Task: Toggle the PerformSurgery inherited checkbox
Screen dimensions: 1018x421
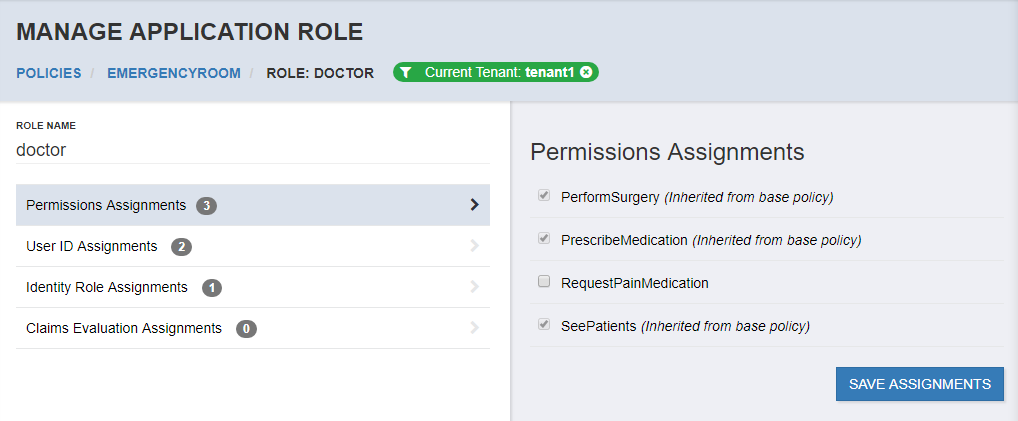Action: click(x=544, y=196)
